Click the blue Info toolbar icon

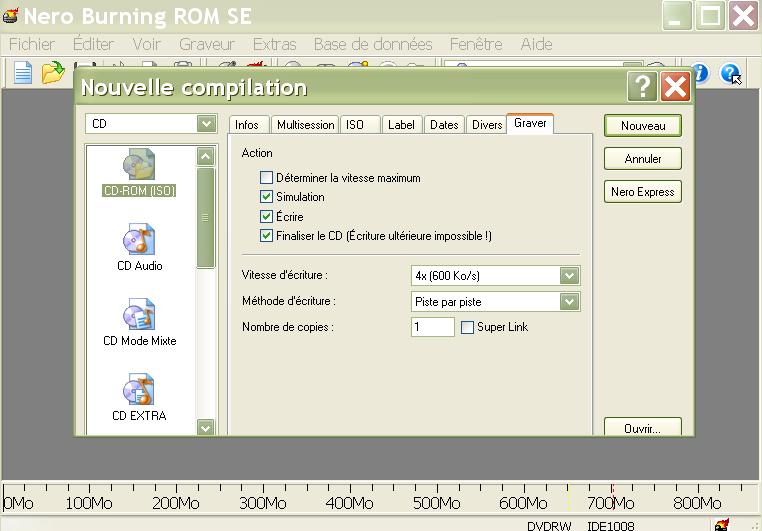[700, 73]
